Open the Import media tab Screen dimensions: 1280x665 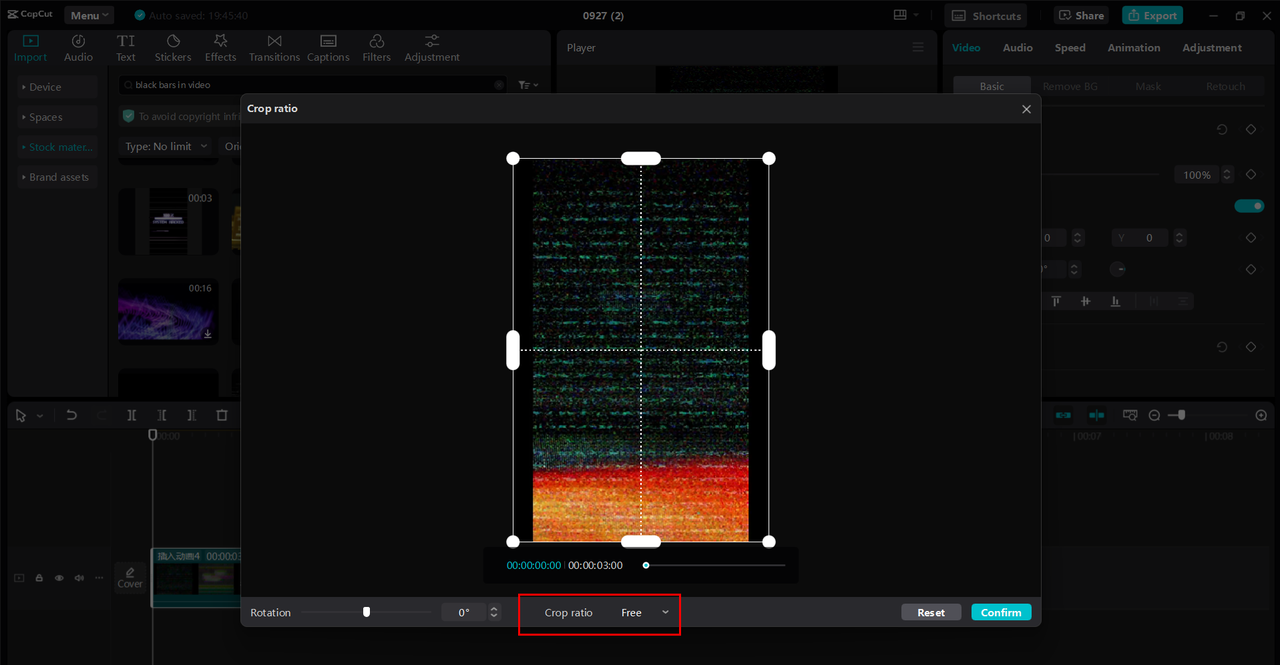click(30, 48)
